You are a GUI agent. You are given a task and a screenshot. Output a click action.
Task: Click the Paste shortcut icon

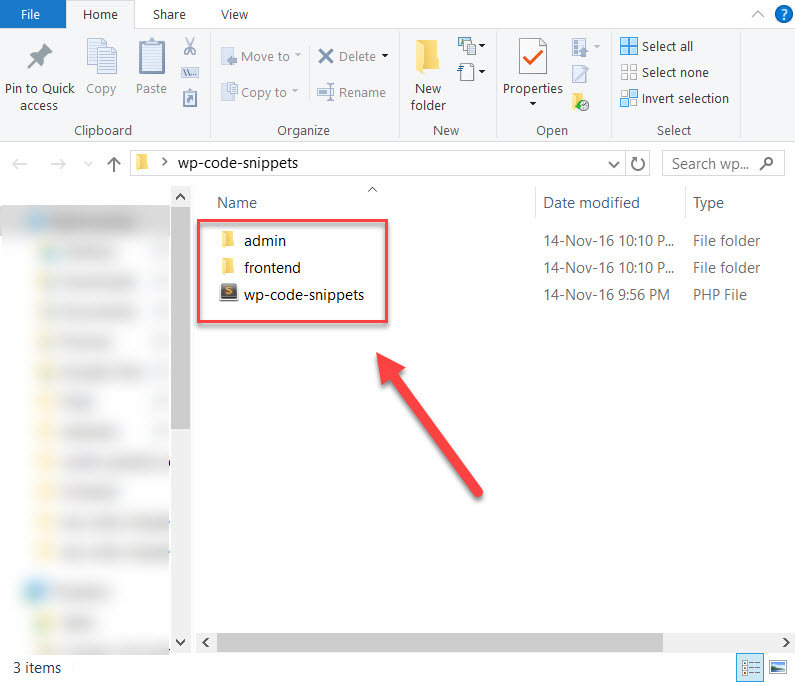tap(190, 98)
